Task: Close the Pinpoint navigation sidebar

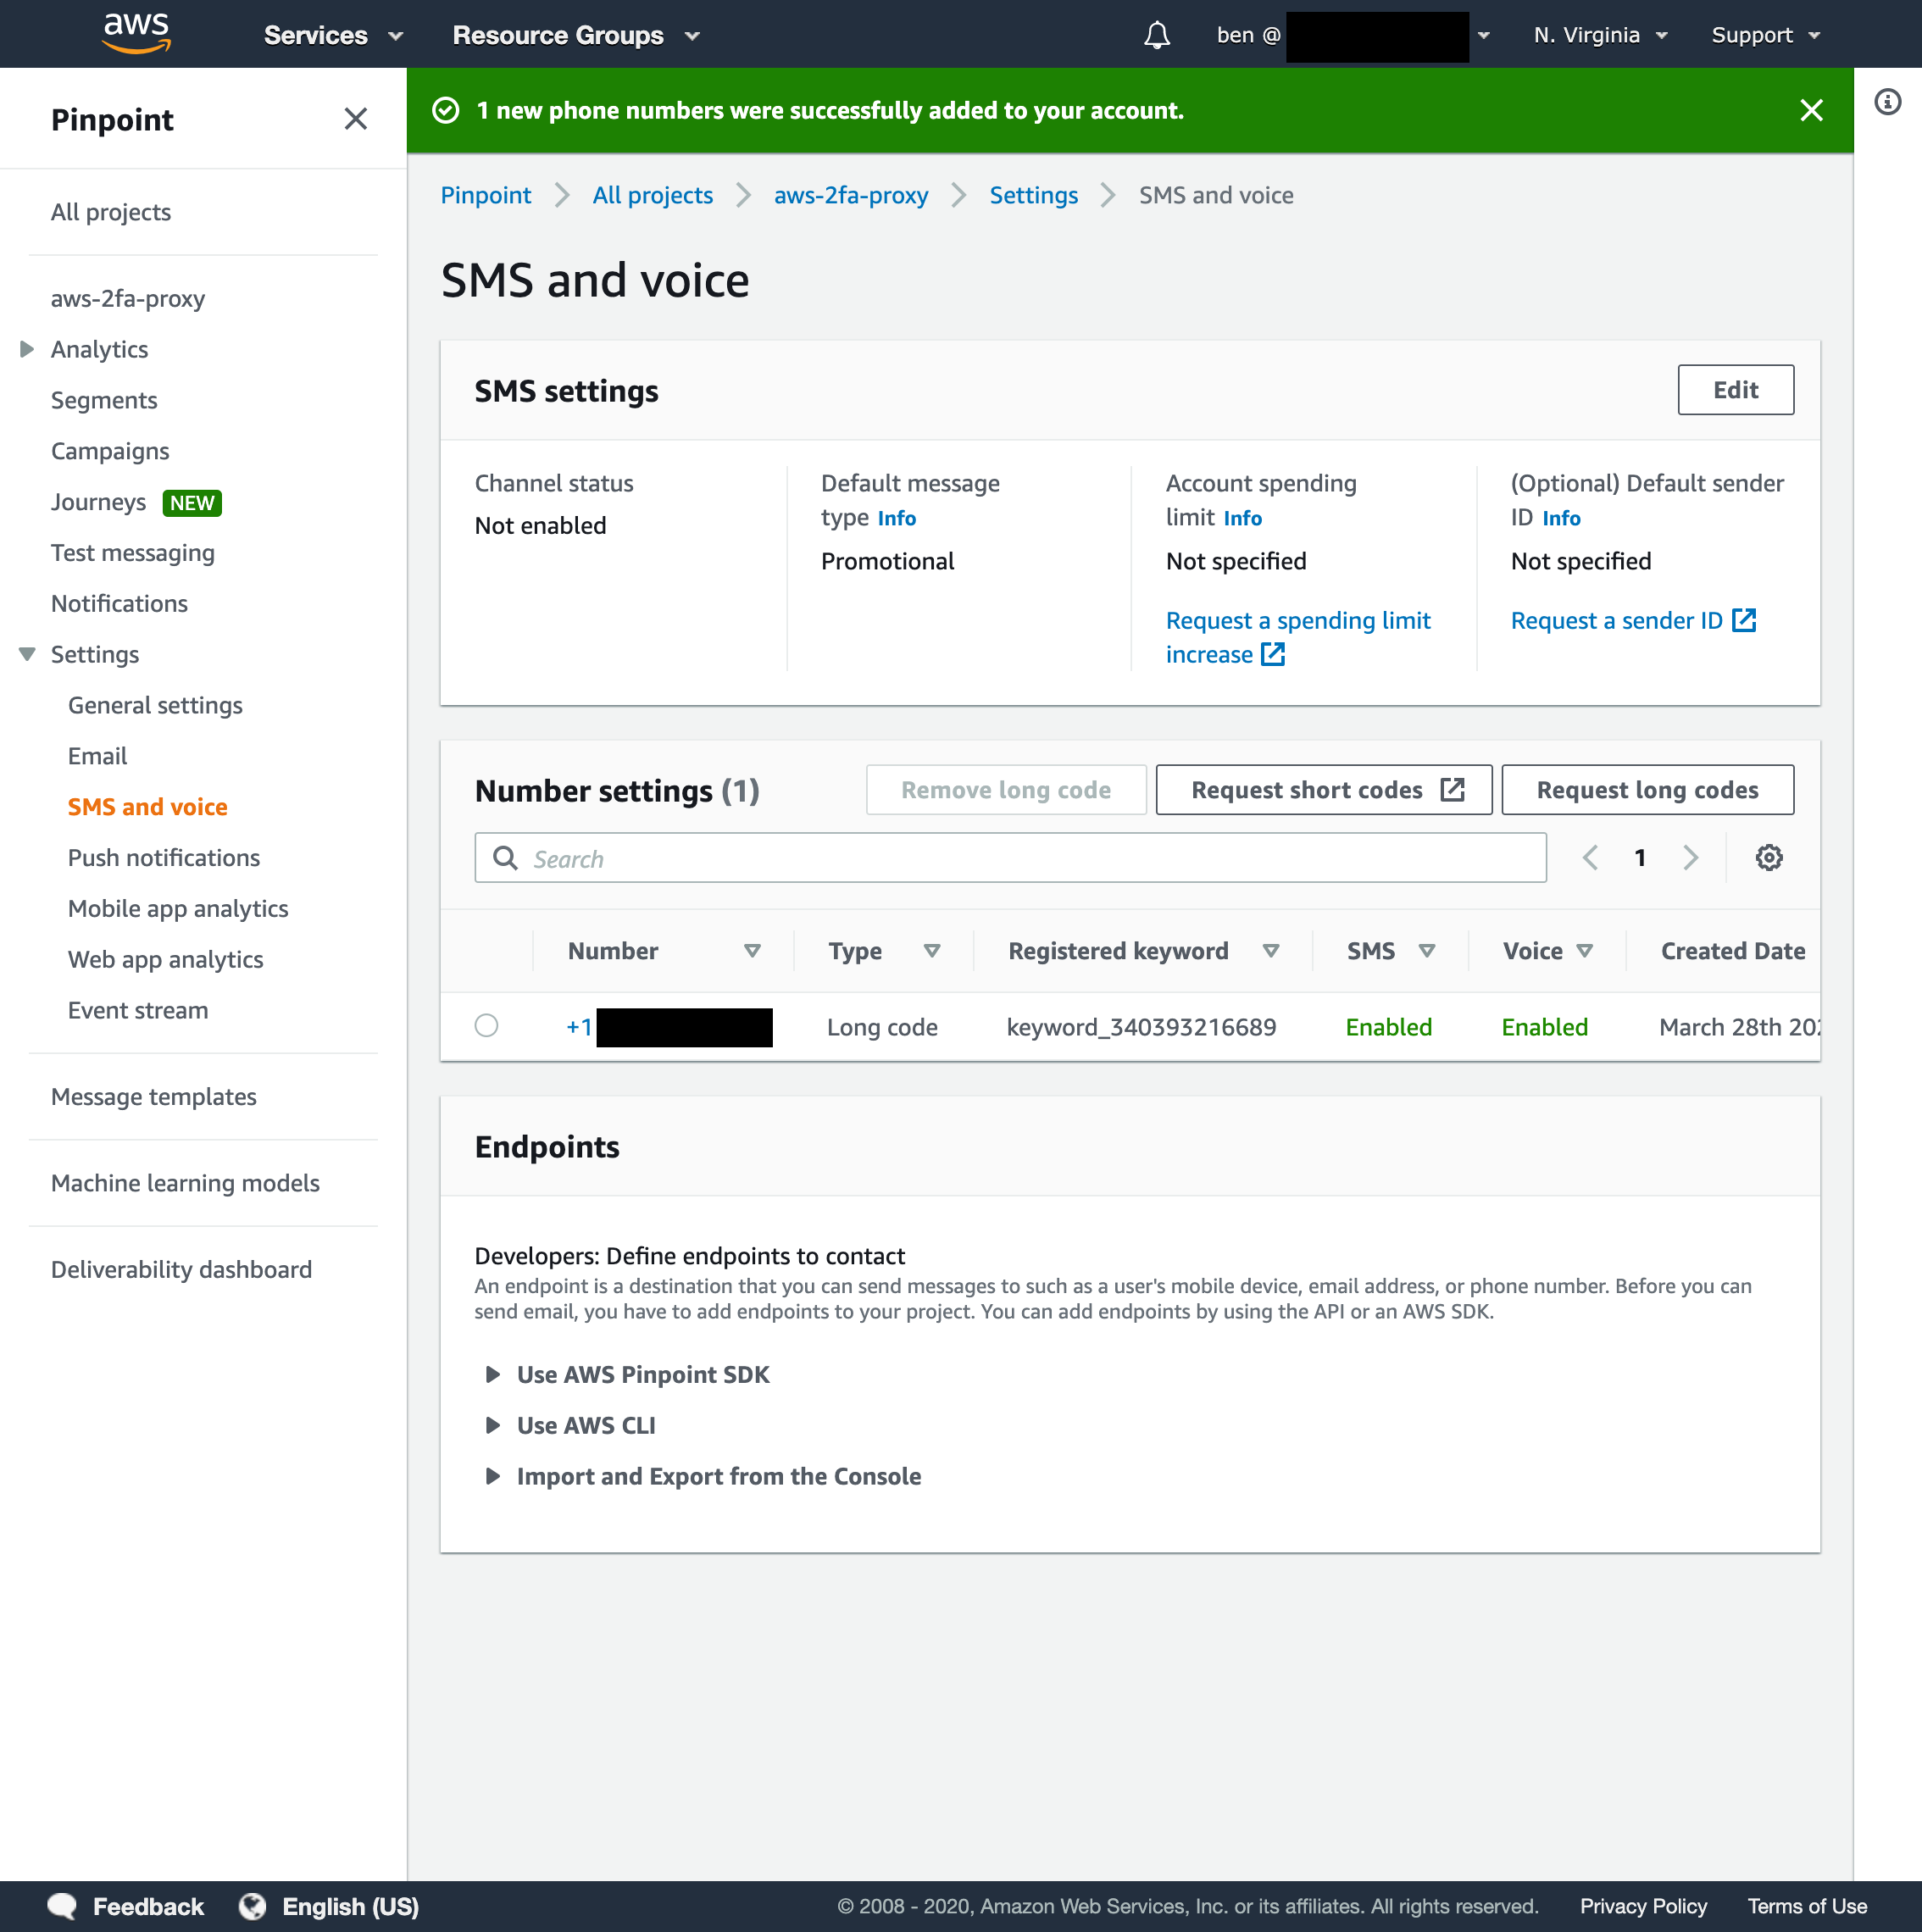Action: [x=355, y=119]
